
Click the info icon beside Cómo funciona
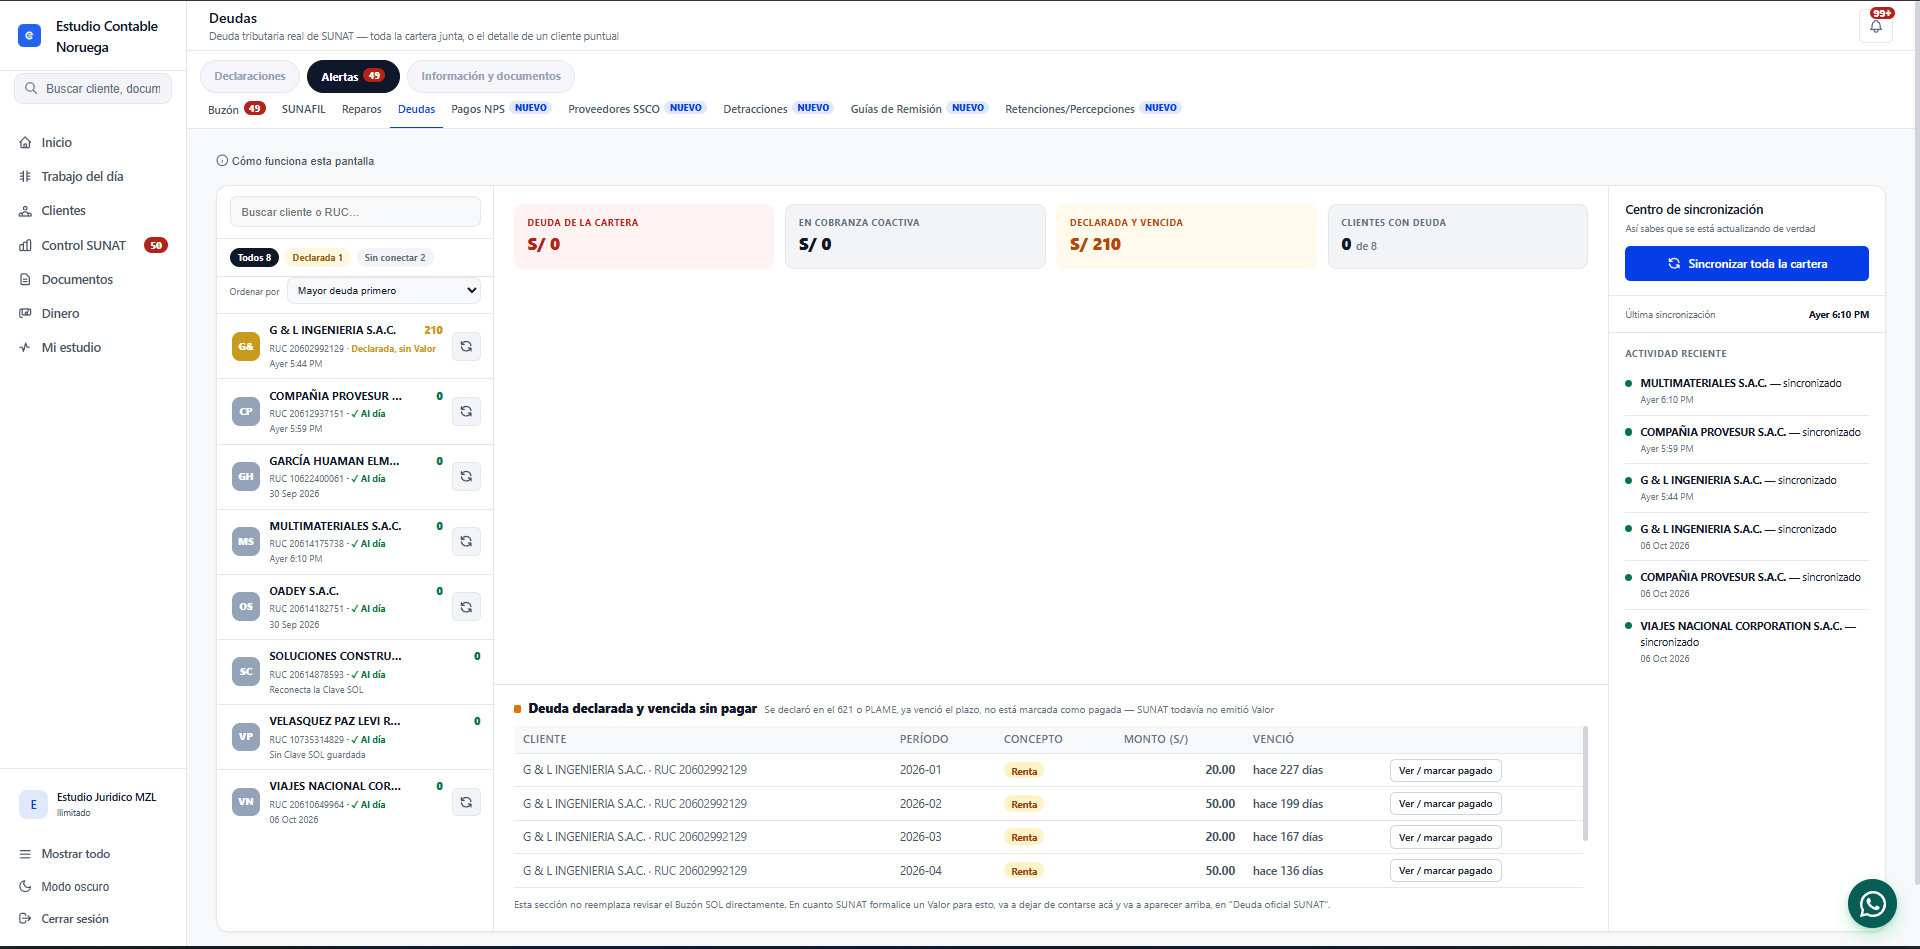tap(222, 161)
